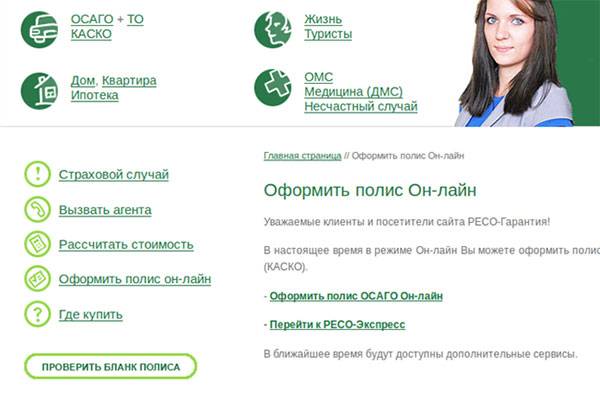This screenshot has width=600, height=399.
Task: Open the Туристы link
Action: (328, 34)
